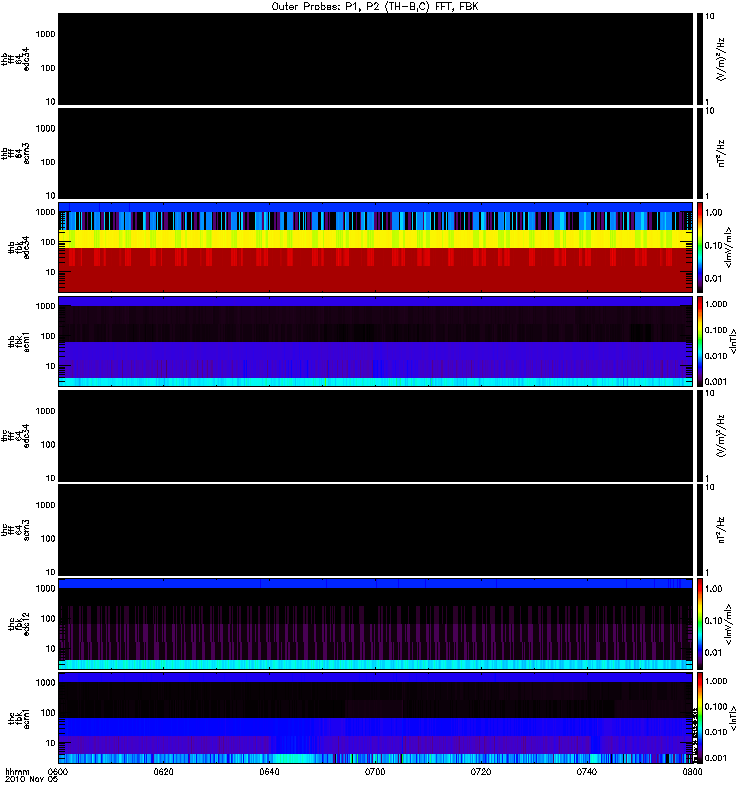The height and width of the screenshot is (800, 750).
Task: Click the <|mV/m|> unit label of the thb edc34 panel
Action: 728,247
